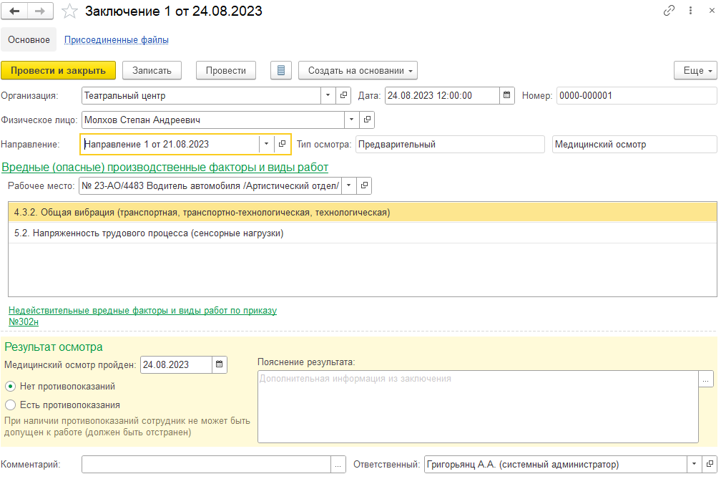
Task: Expand the Направление dropdown list
Action: (x=266, y=144)
